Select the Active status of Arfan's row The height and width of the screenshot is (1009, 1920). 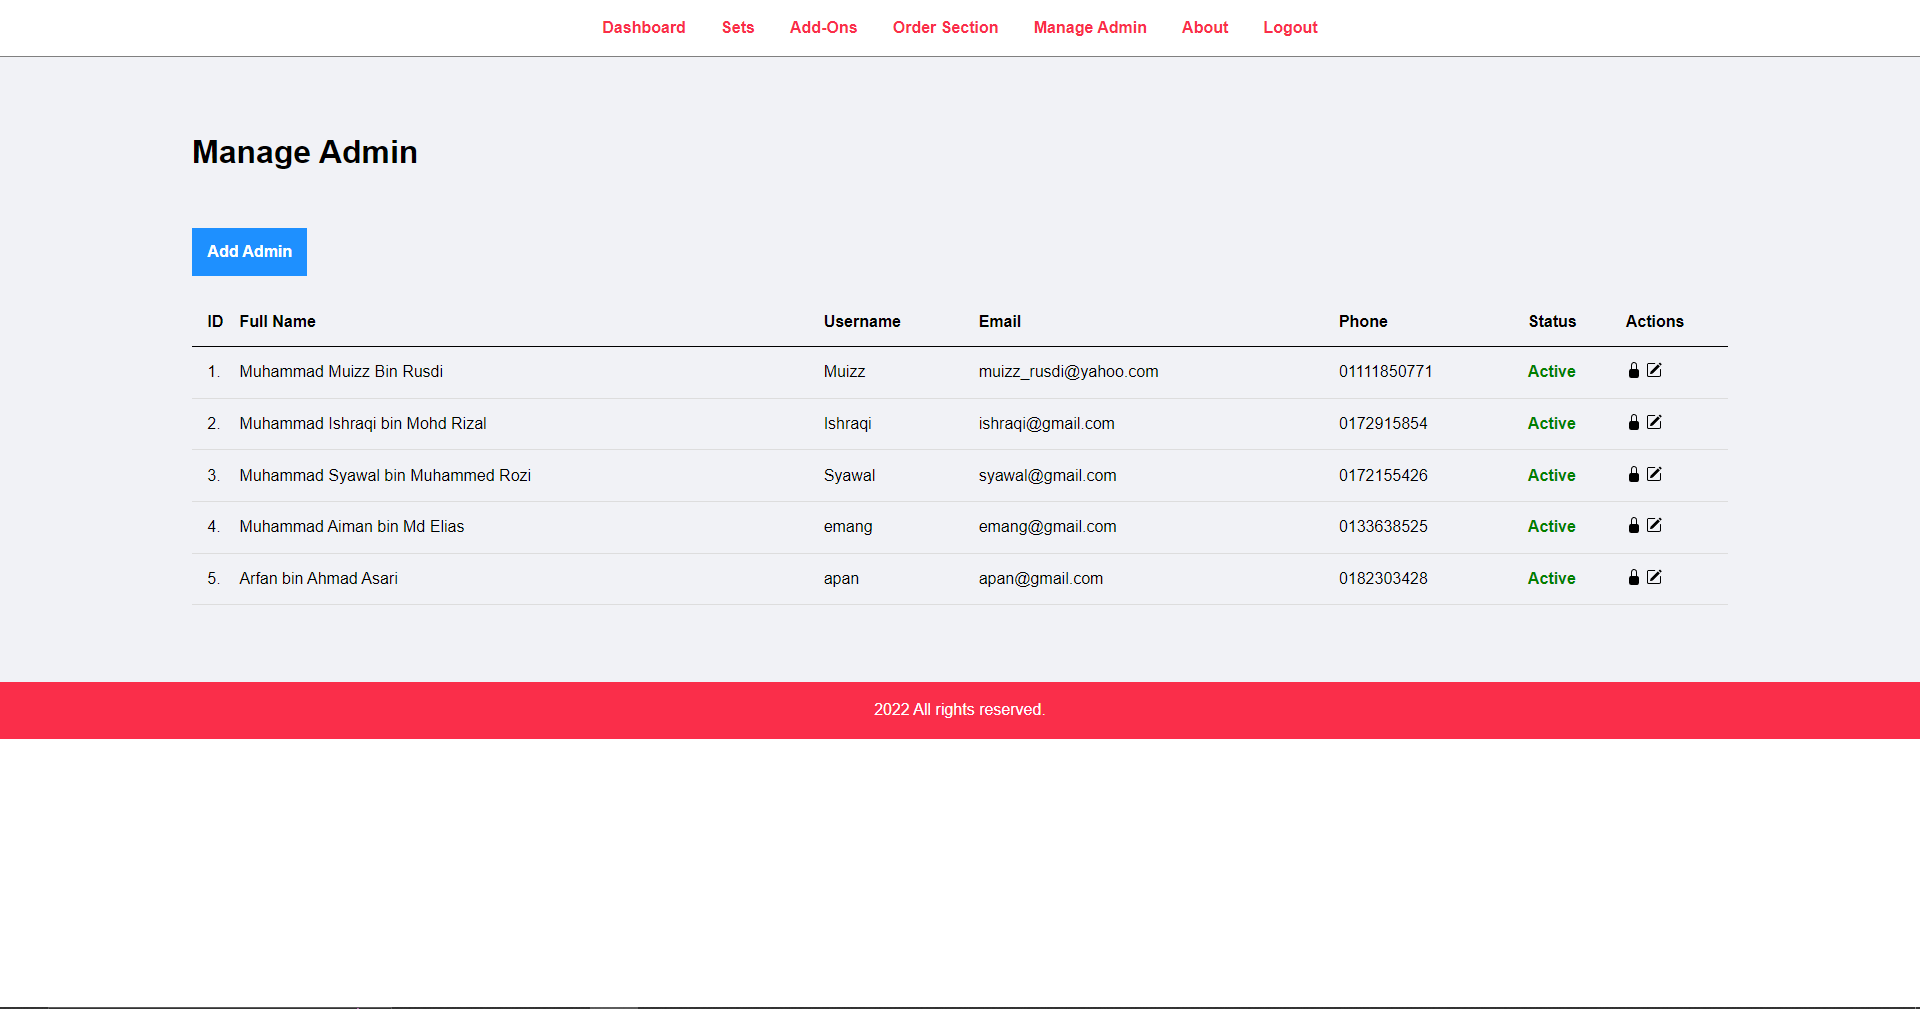coord(1551,578)
